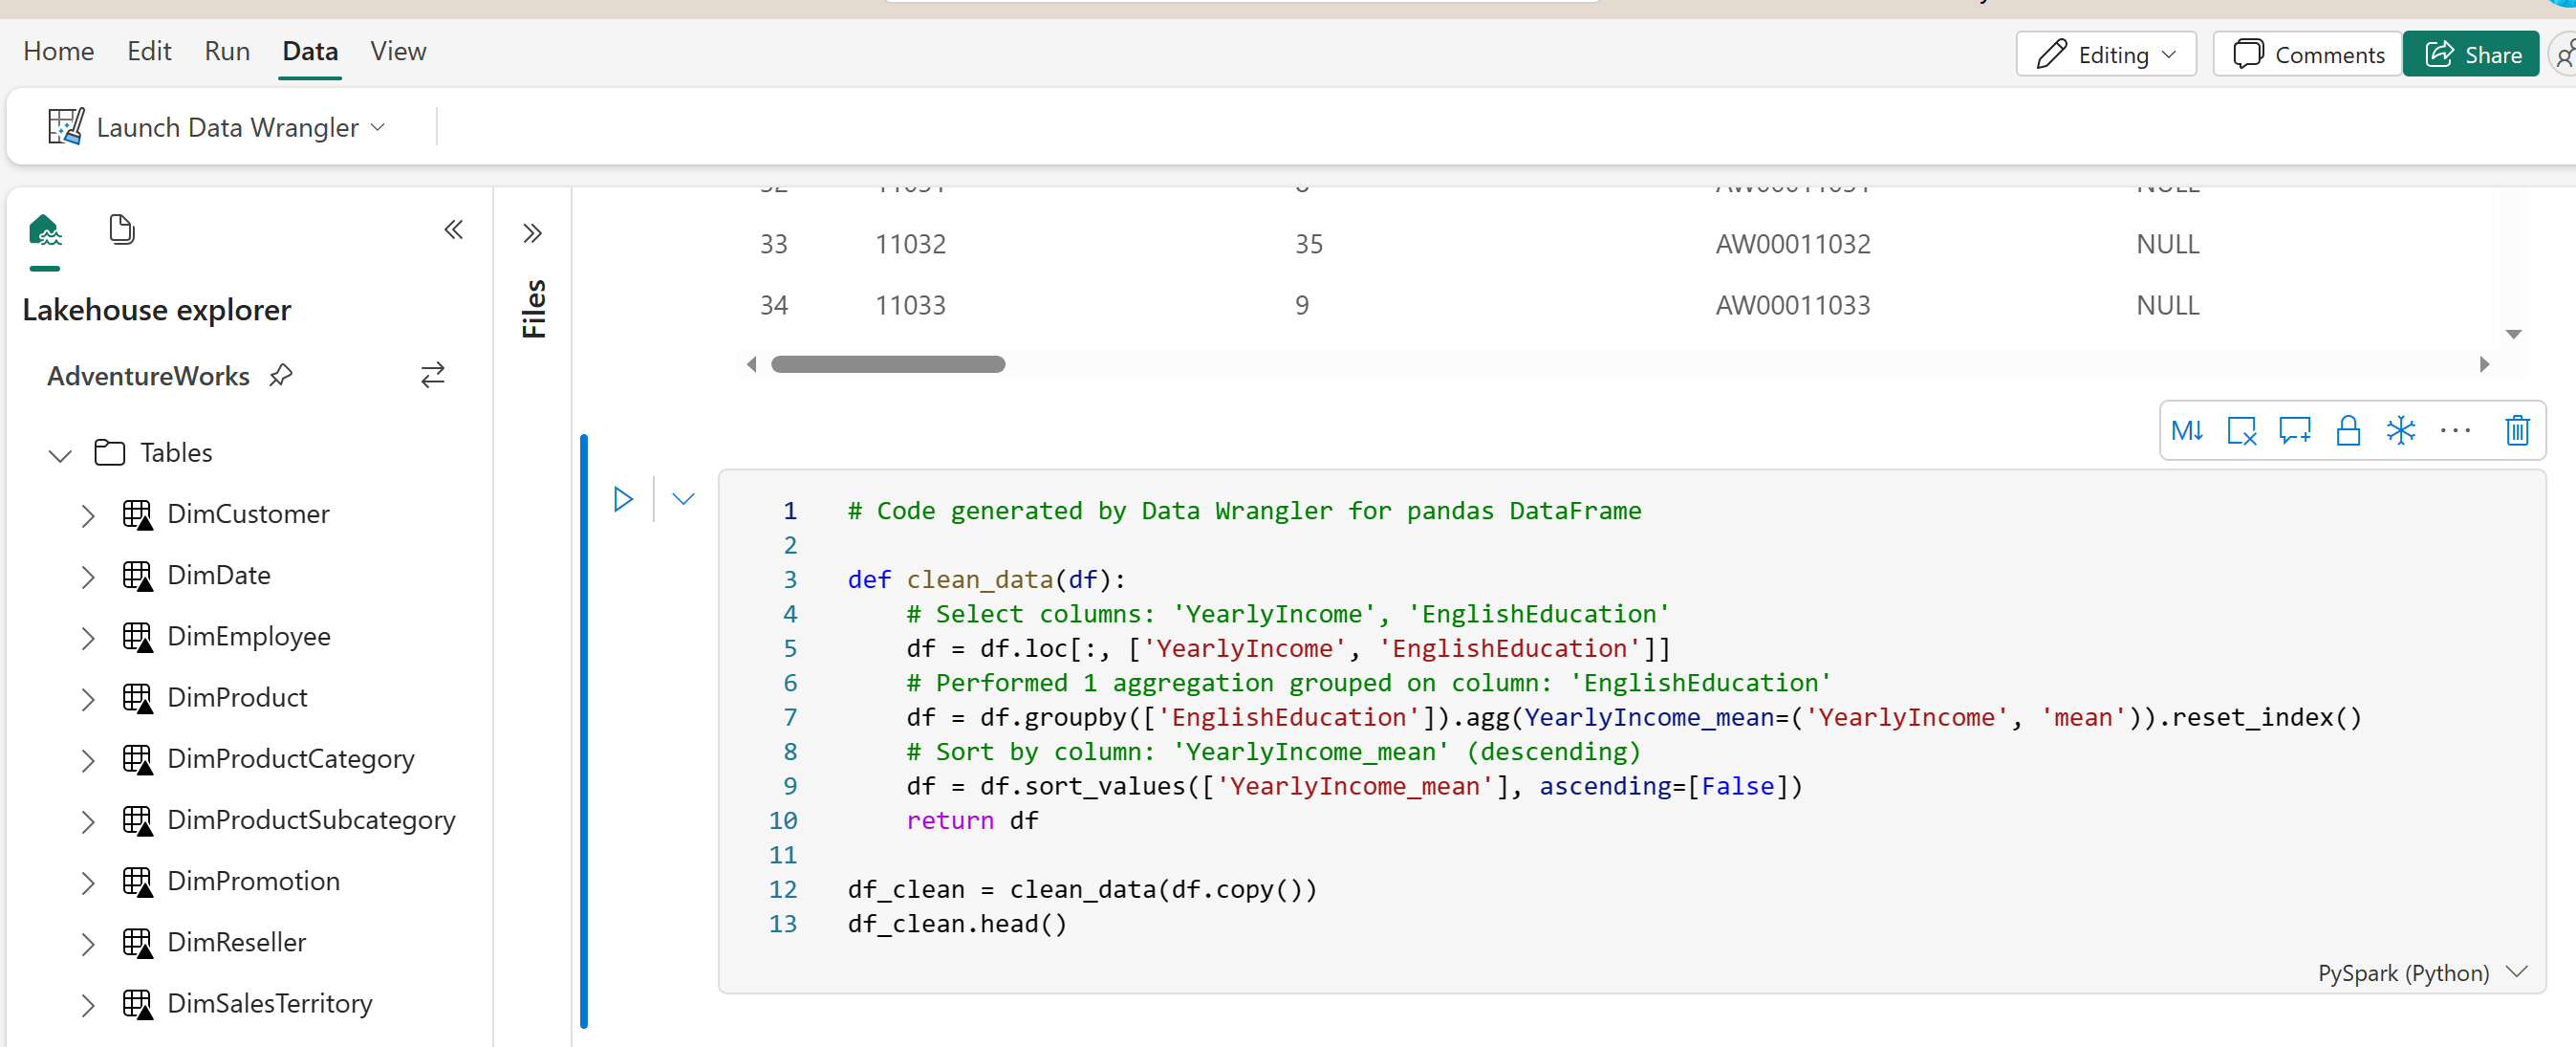
Task: Add a comment to the code cell
Action: [2295, 430]
